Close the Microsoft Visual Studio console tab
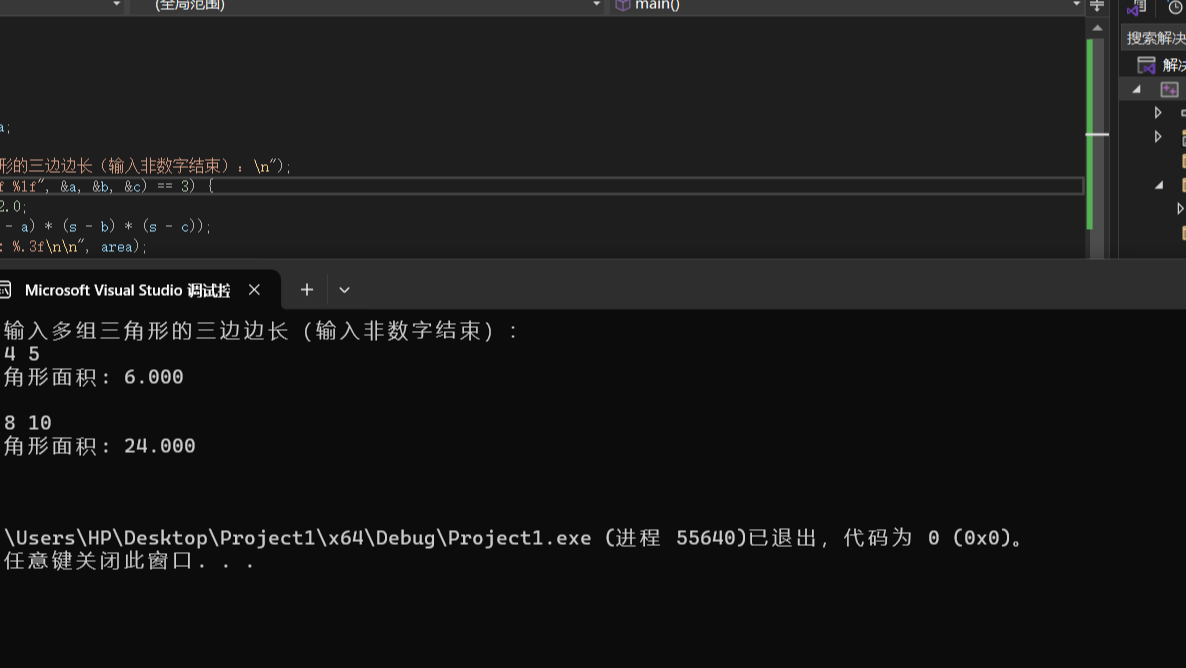This screenshot has width=1186, height=668. tap(254, 290)
